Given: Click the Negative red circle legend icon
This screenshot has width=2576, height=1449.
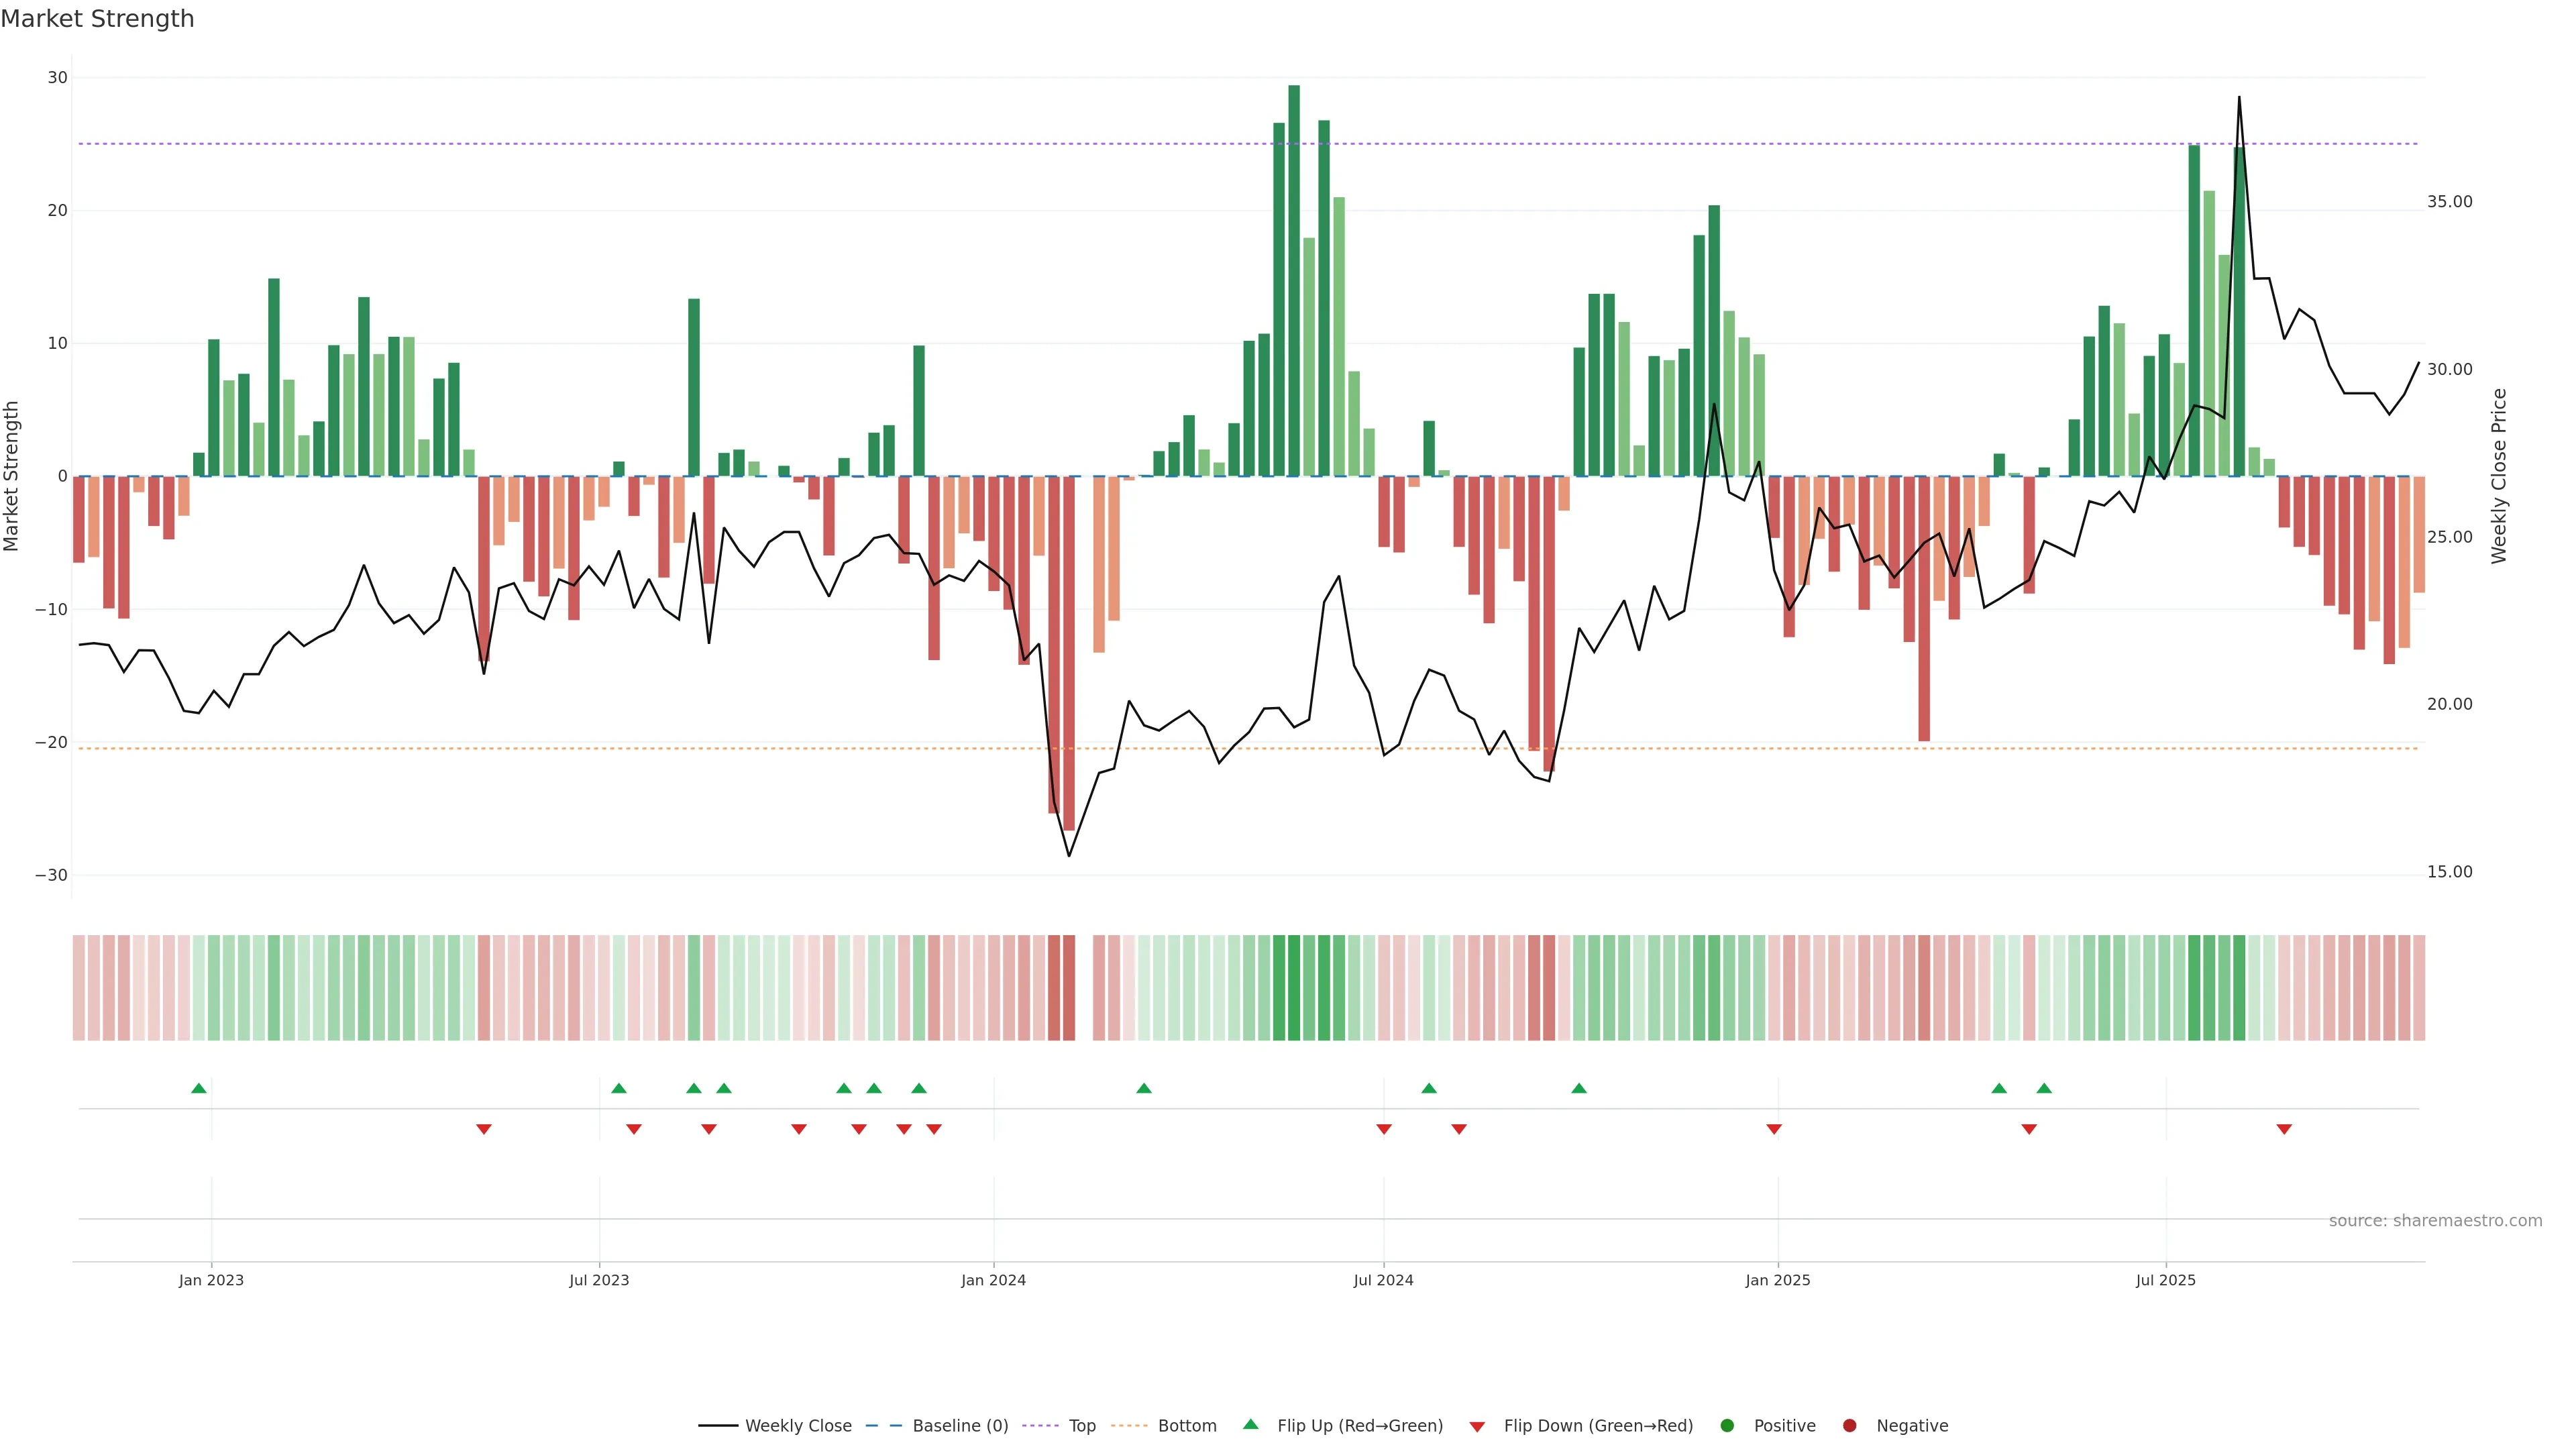Looking at the screenshot, I should coord(1849,1426).
